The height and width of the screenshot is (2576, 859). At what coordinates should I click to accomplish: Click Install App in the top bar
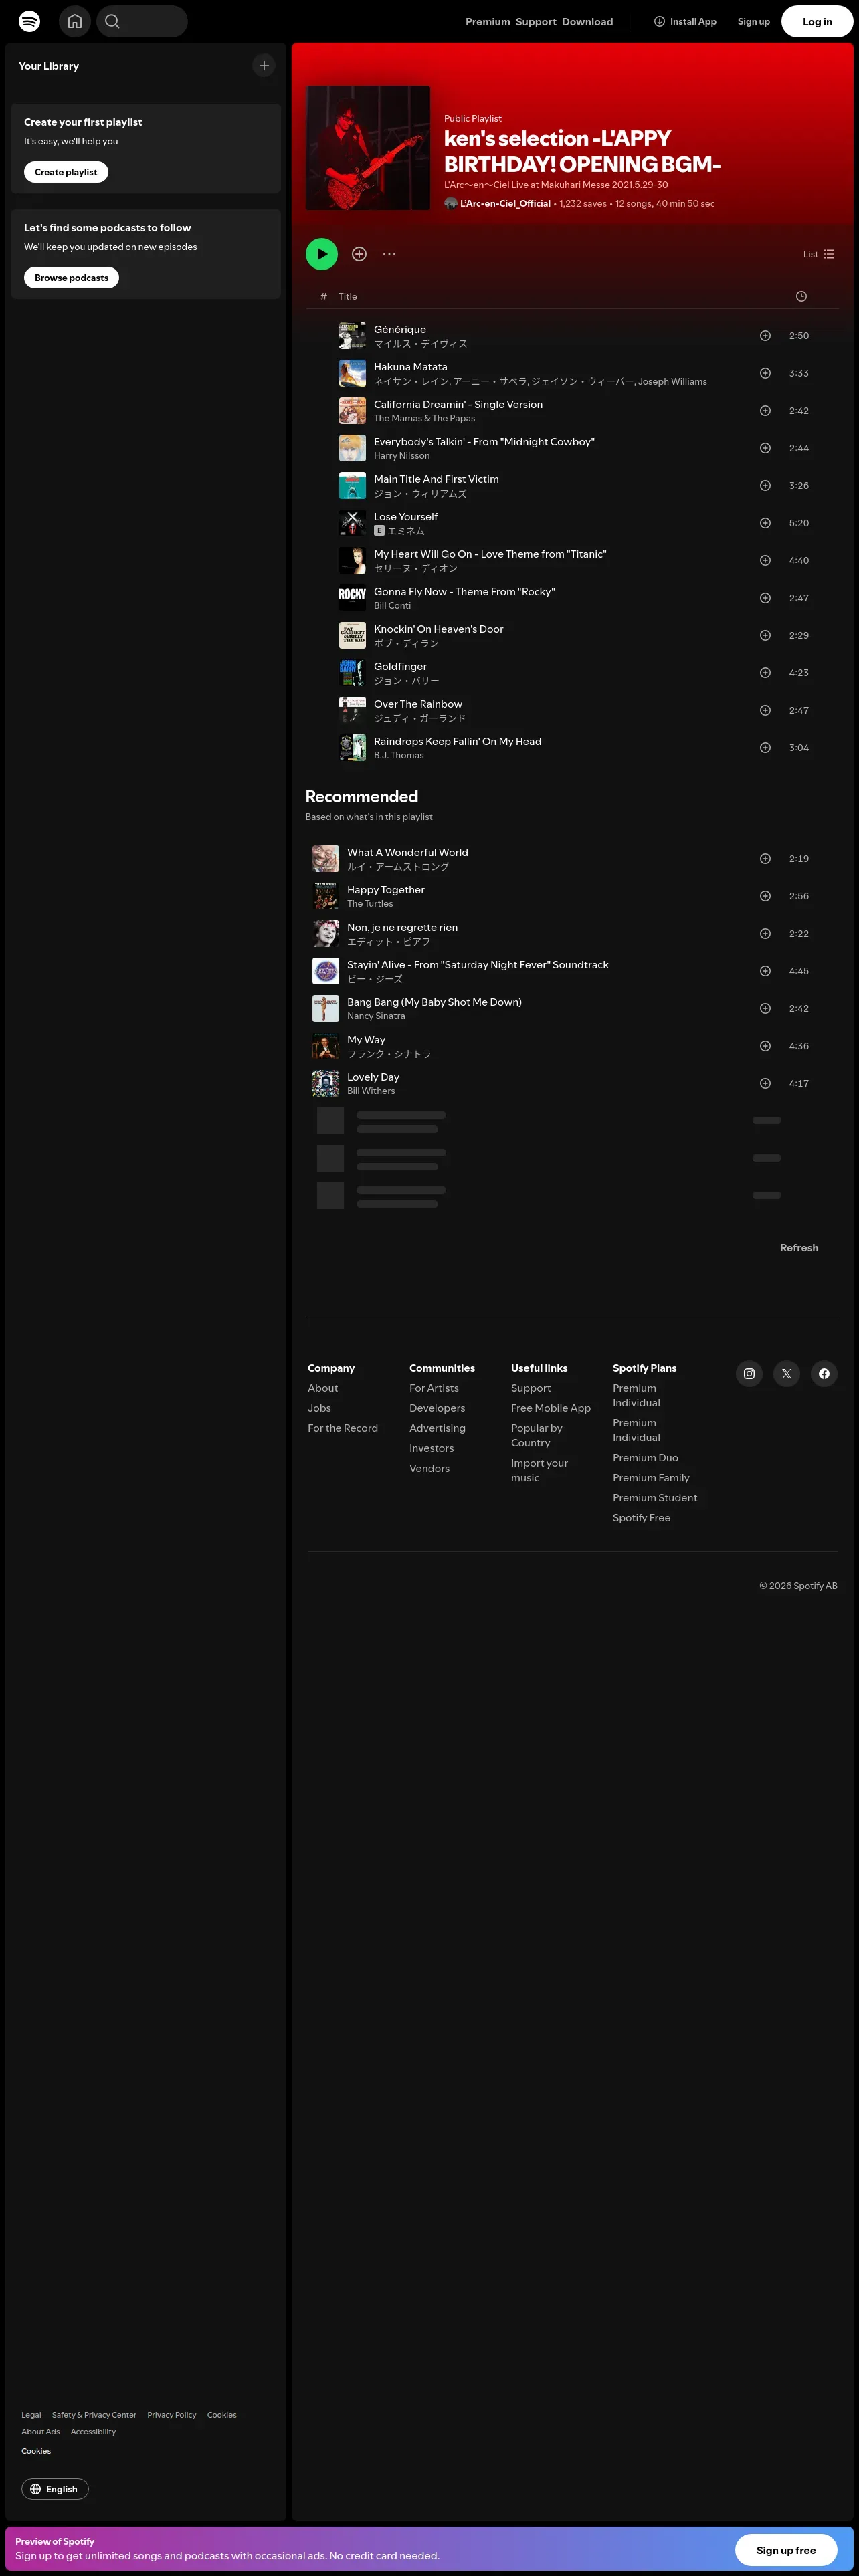click(x=685, y=21)
